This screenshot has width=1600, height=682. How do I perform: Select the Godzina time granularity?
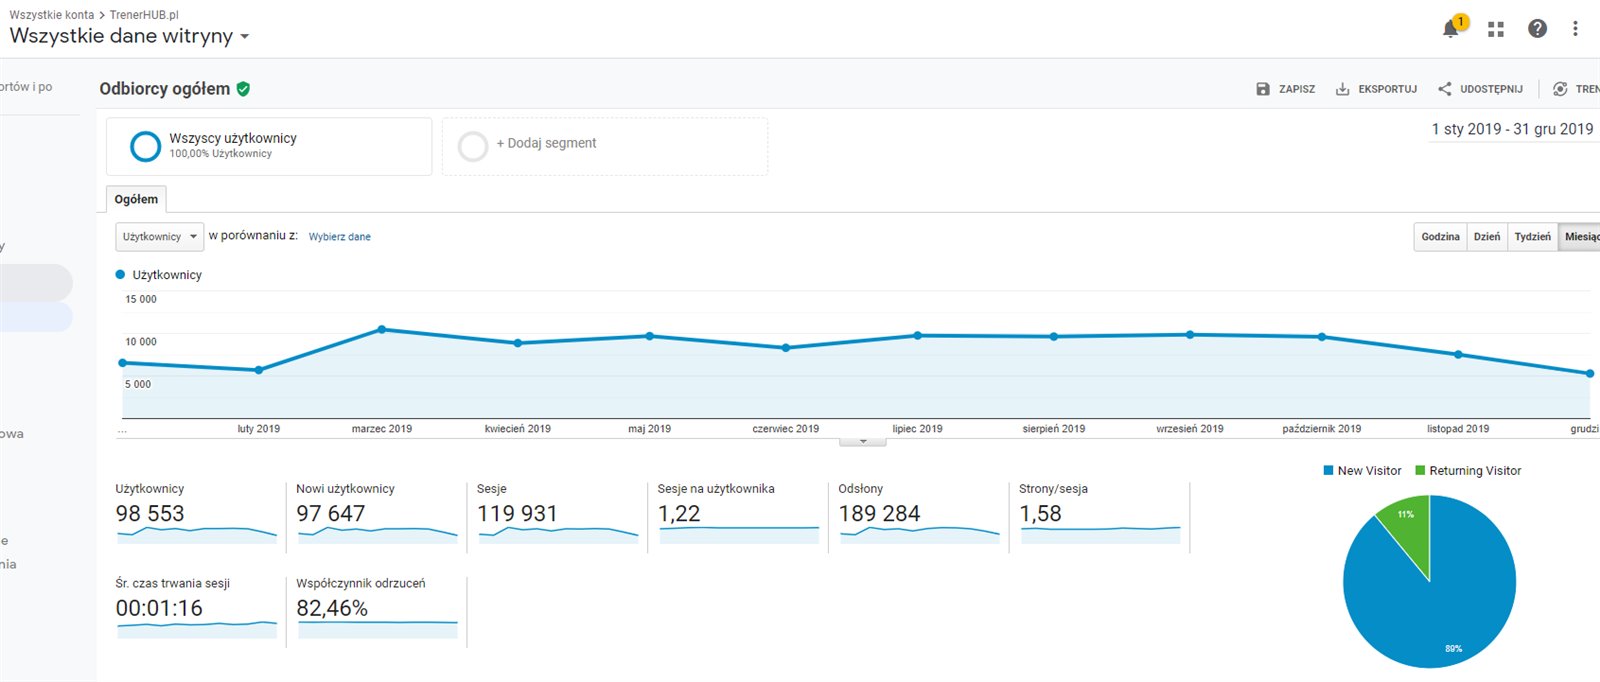click(x=1440, y=237)
